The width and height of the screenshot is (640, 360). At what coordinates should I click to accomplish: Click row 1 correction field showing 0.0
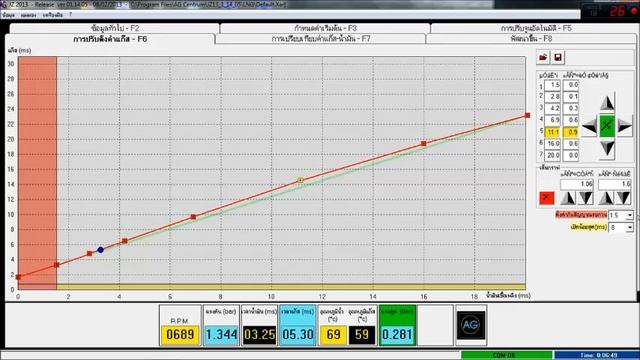tap(571, 85)
